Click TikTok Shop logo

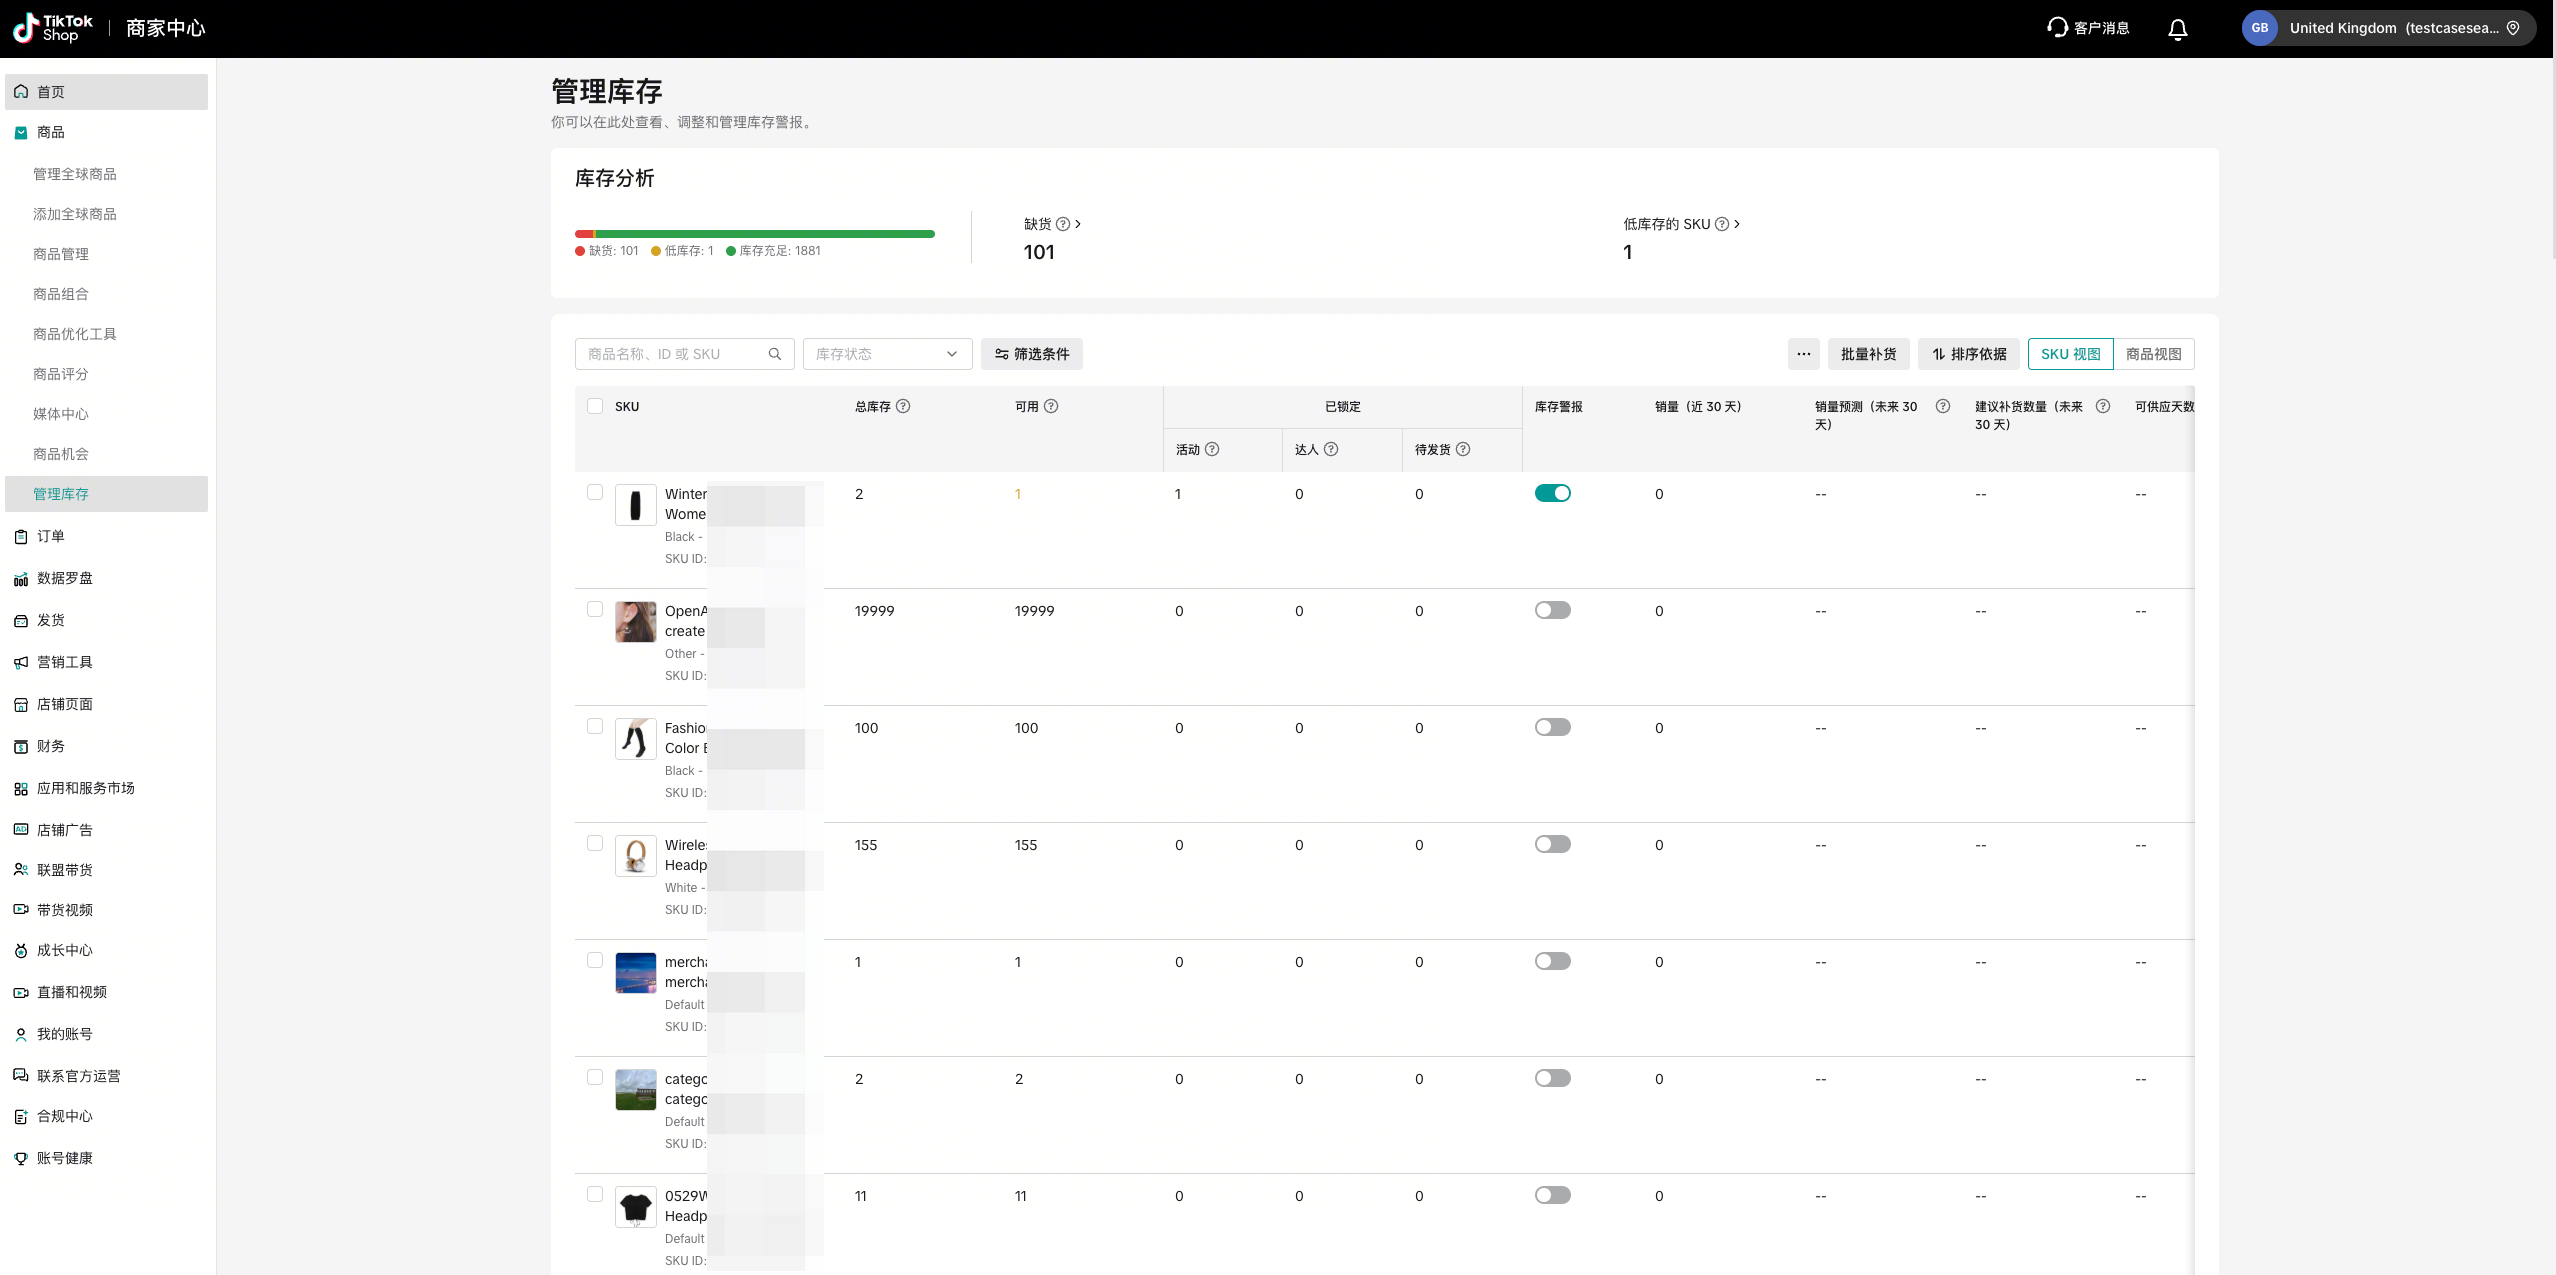coord(53,28)
